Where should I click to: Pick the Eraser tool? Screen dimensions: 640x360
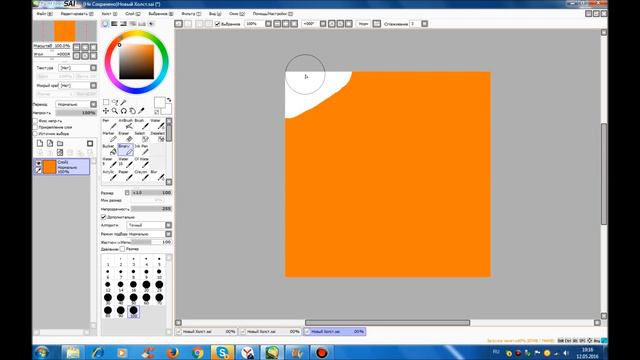point(126,137)
